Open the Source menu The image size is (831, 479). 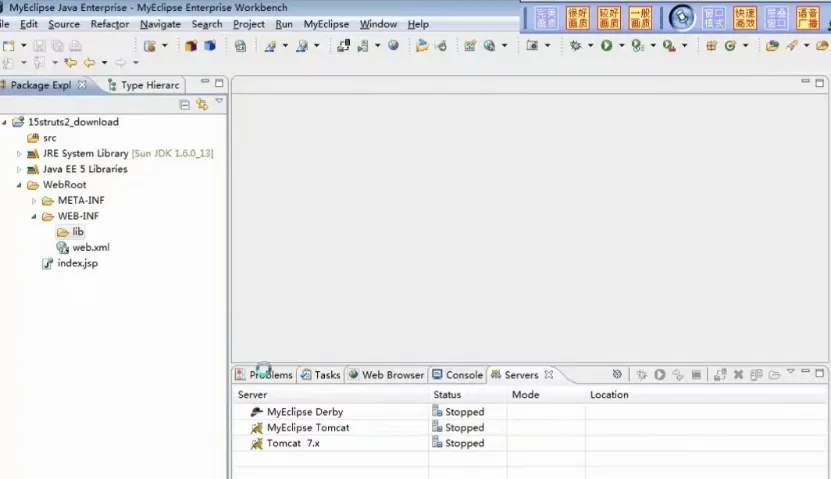pyautogui.click(x=64, y=24)
